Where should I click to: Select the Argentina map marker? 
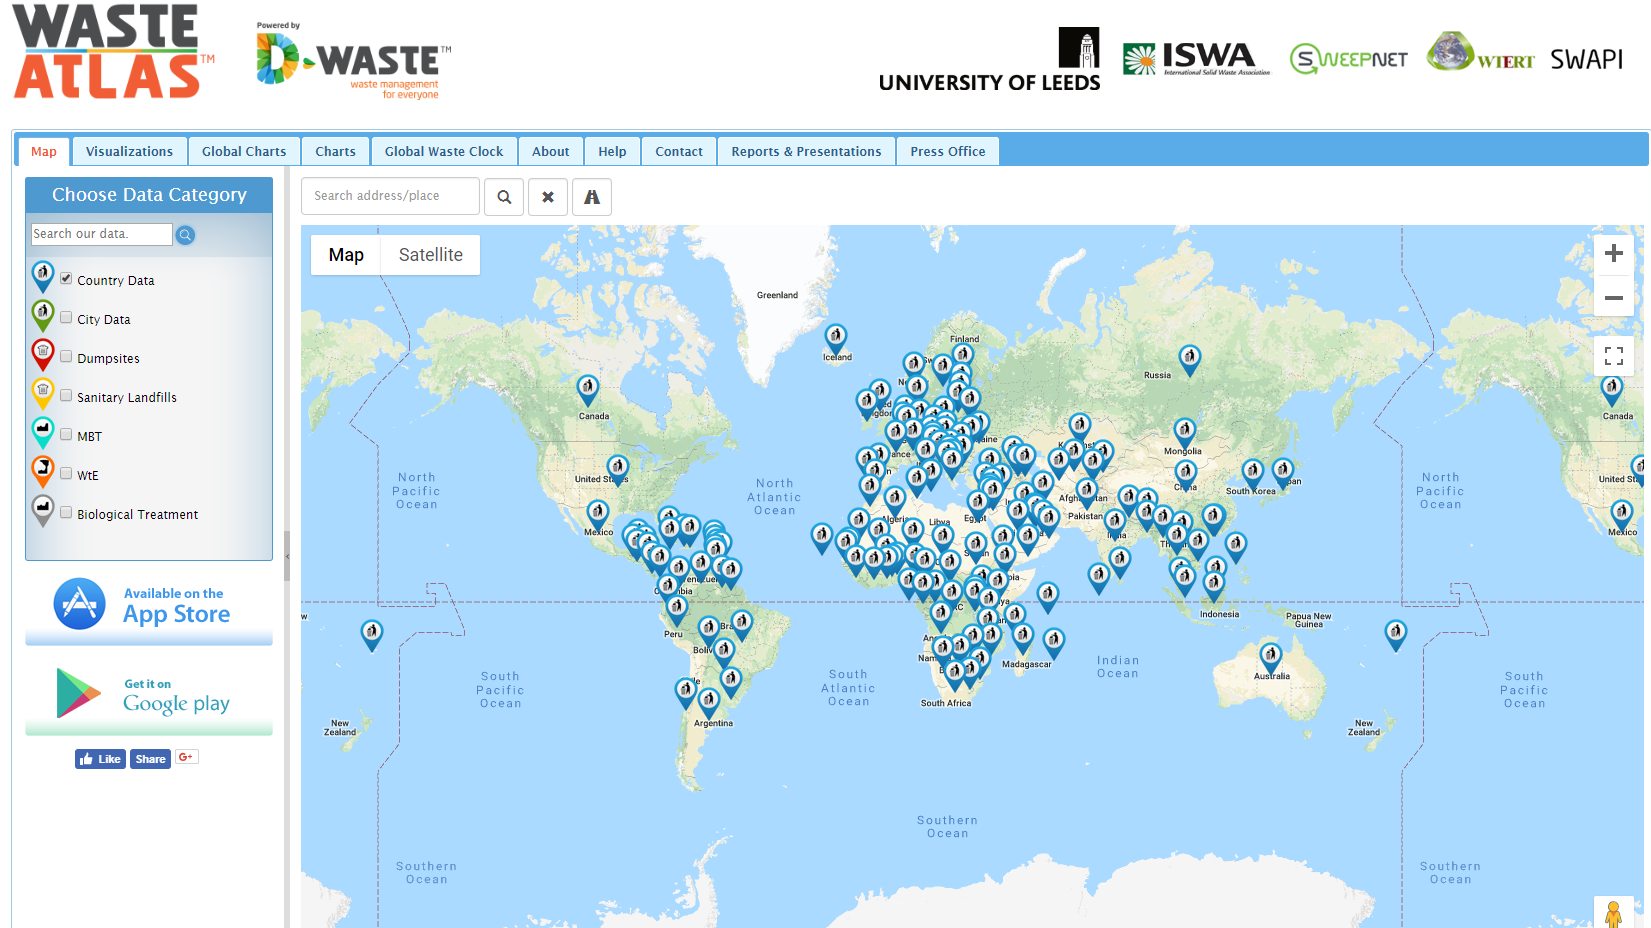[x=709, y=703]
